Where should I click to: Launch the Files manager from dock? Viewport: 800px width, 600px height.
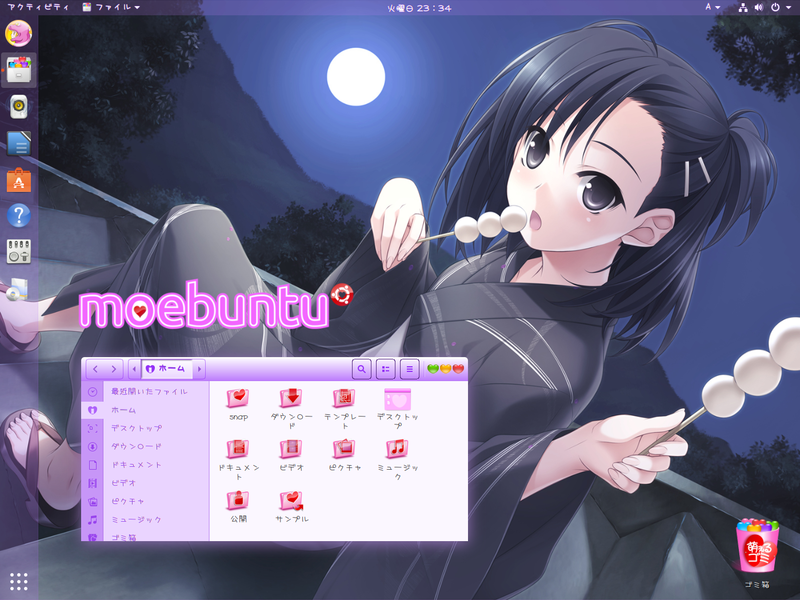(x=18, y=70)
